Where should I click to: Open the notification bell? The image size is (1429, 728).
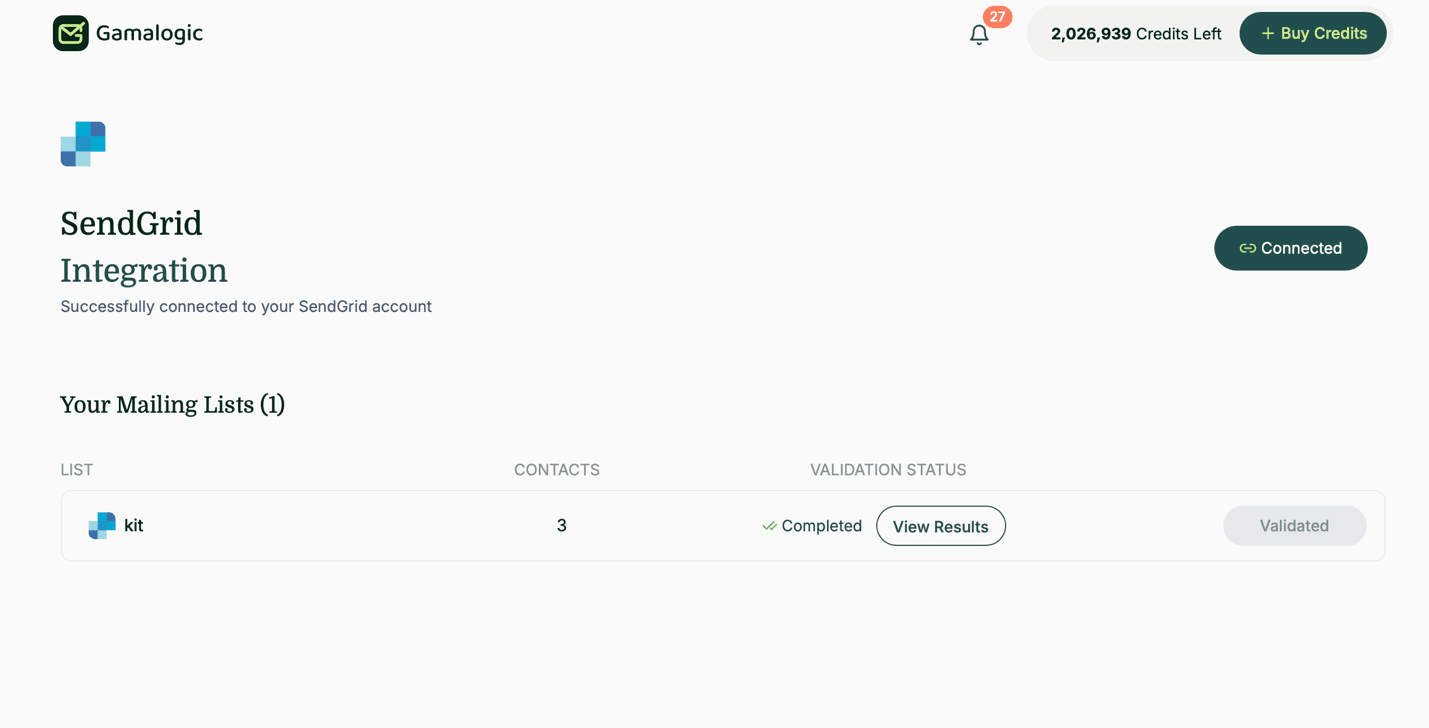pos(978,34)
